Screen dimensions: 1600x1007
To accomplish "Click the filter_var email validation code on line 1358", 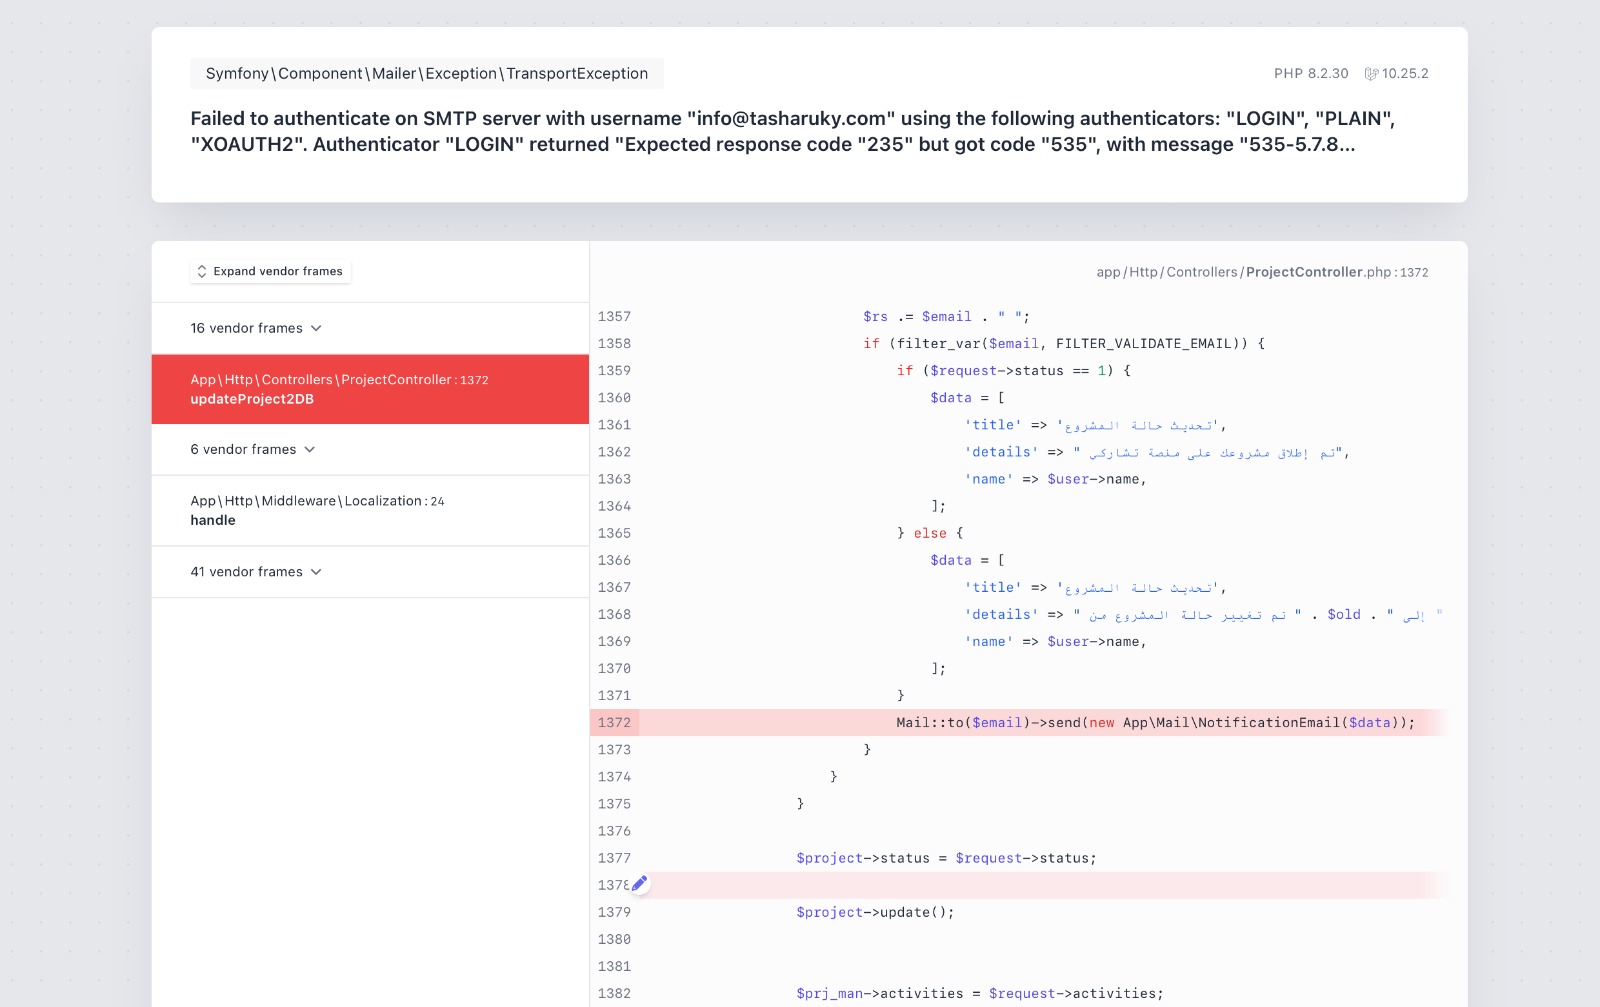I will pos(1064,344).
